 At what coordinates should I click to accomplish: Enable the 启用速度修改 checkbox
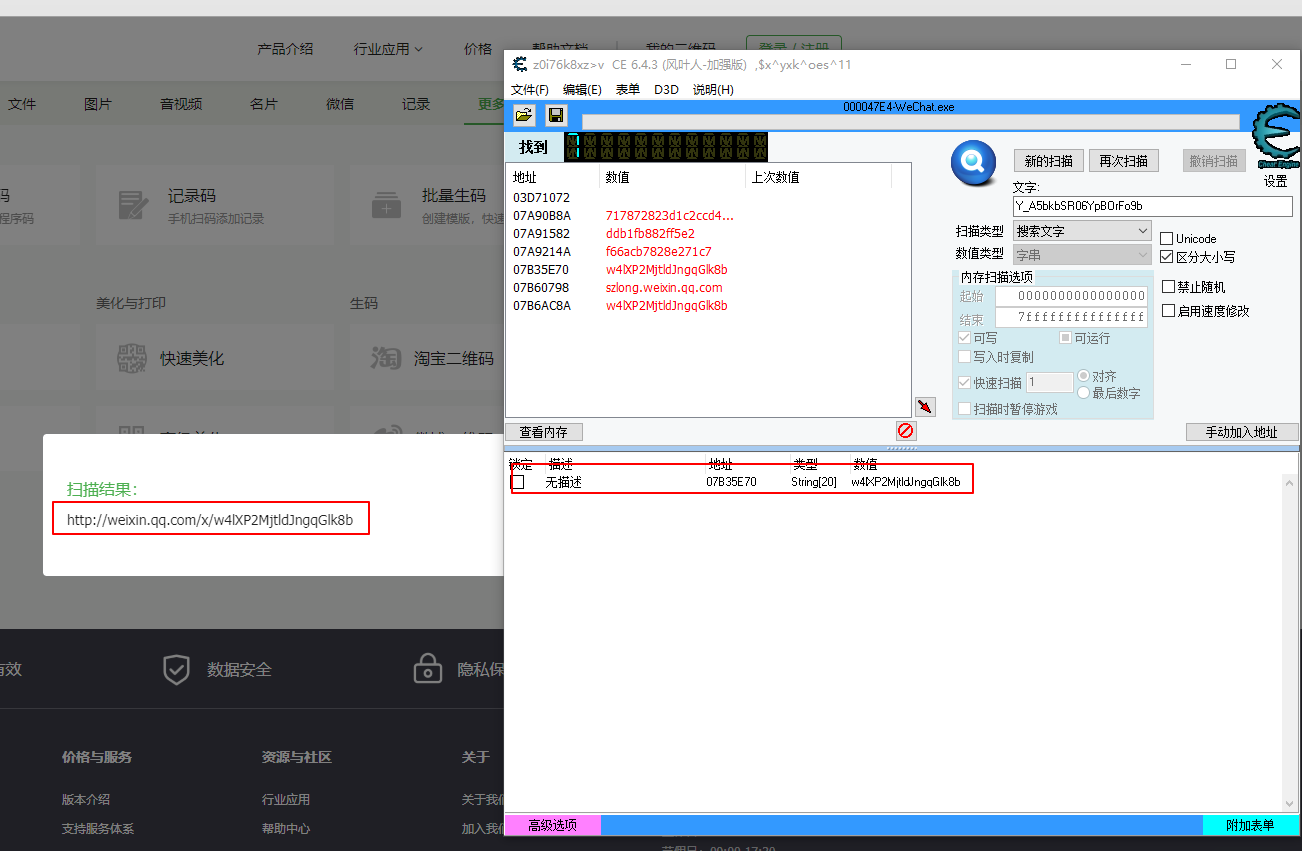point(1168,311)
